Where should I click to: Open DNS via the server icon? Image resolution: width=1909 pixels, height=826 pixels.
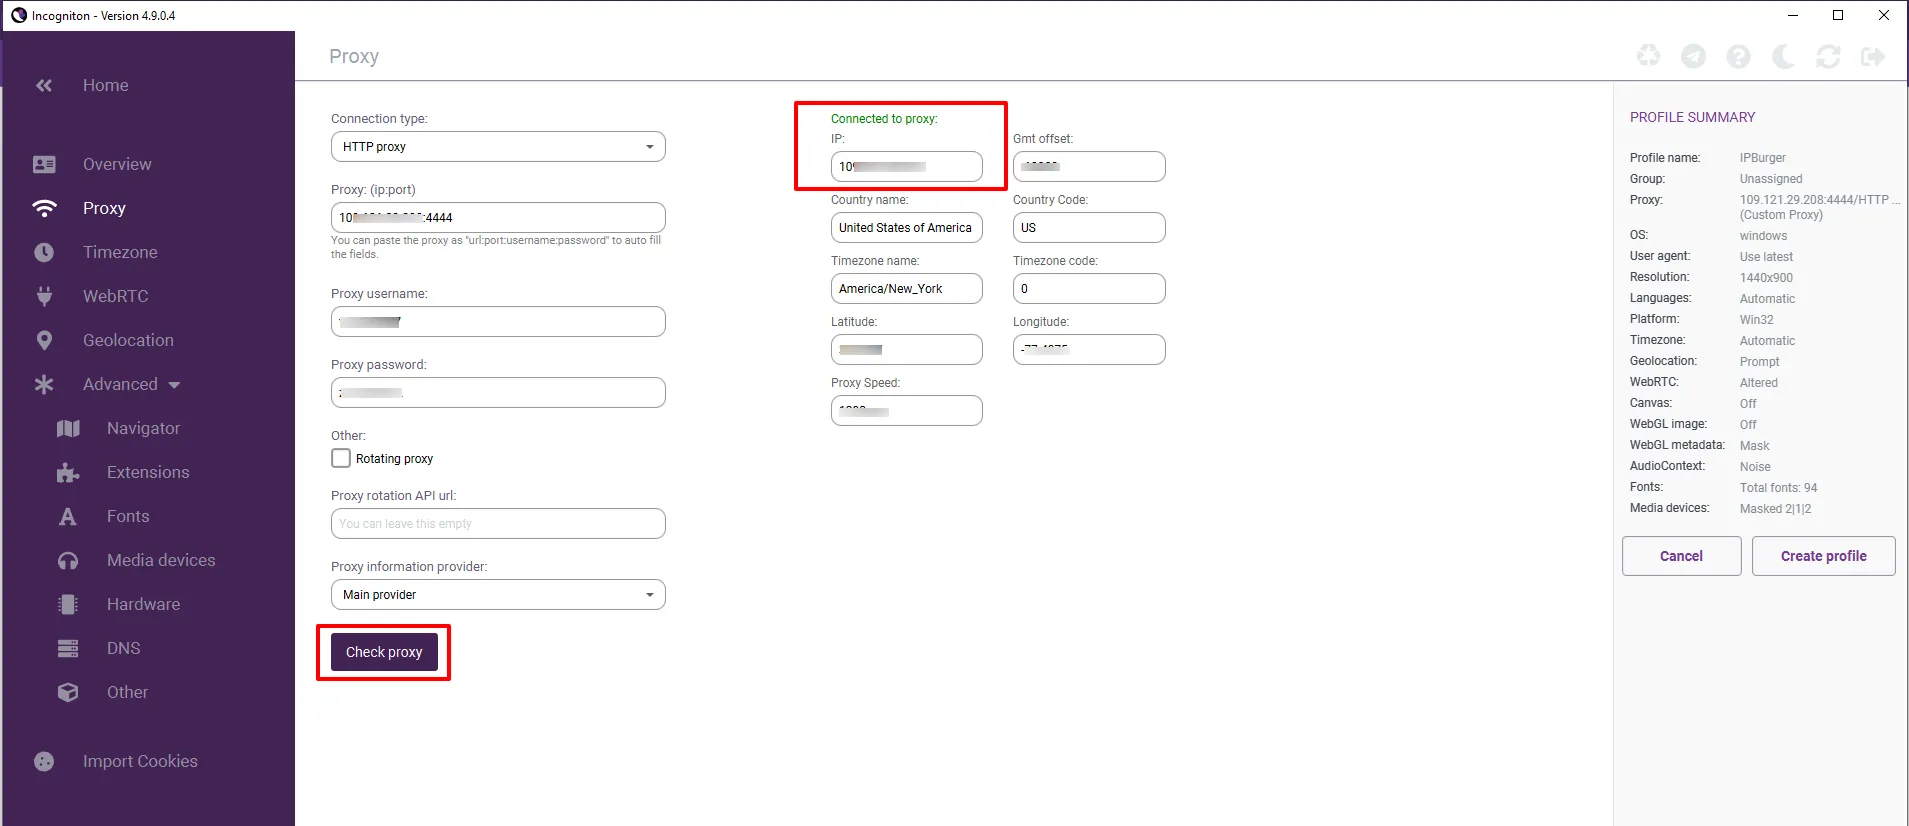[68, 648]
